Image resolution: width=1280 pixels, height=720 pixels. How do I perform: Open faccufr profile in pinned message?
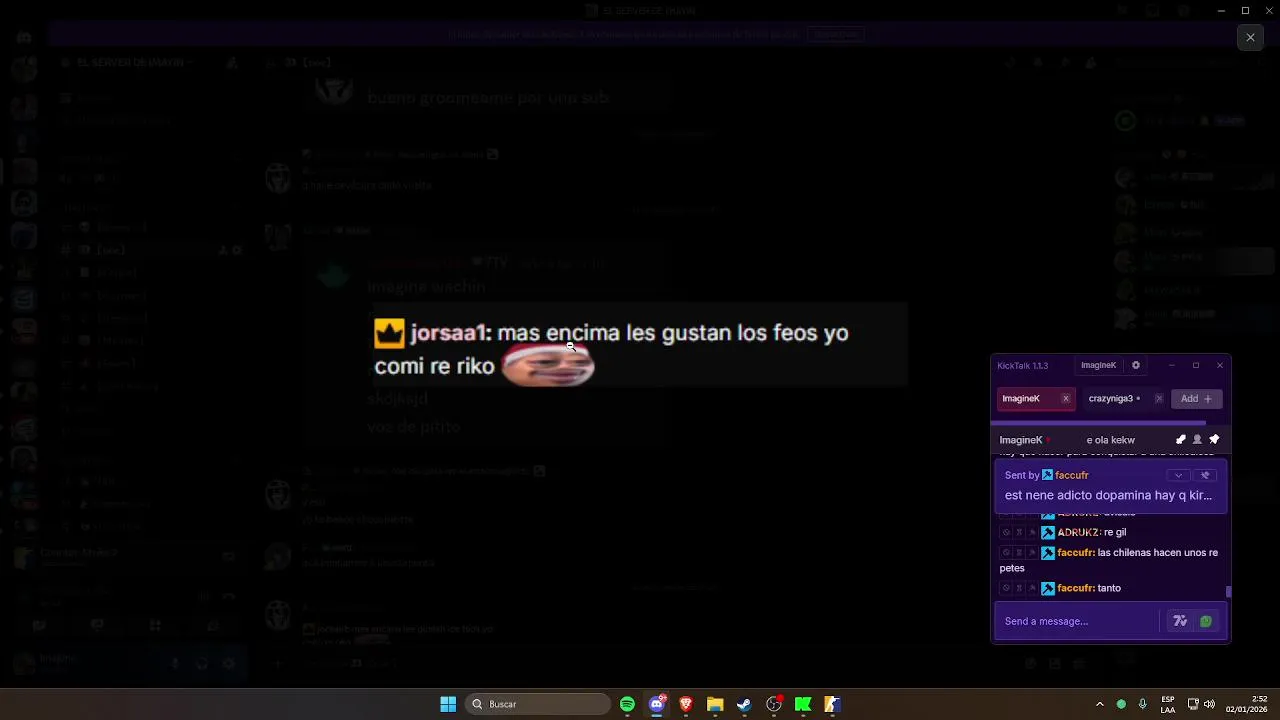(x=1071, y=475)
